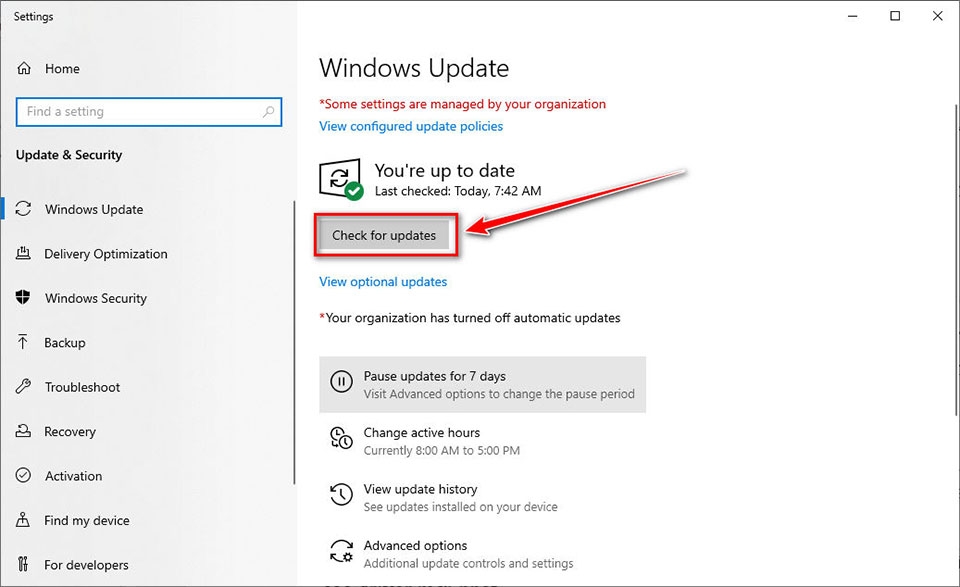
Task: Click the "Windows Update" page heading
Action: coord(414,68)
